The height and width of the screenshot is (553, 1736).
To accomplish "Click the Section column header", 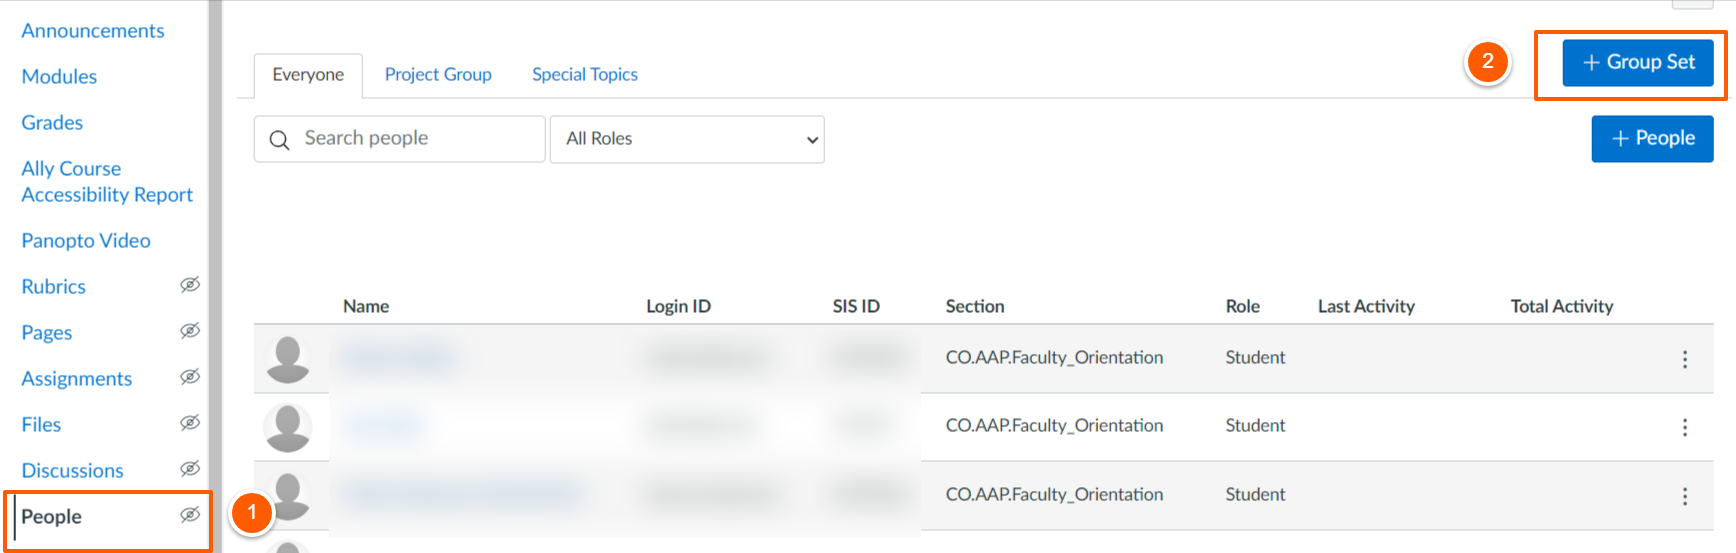I will [975, 307].
